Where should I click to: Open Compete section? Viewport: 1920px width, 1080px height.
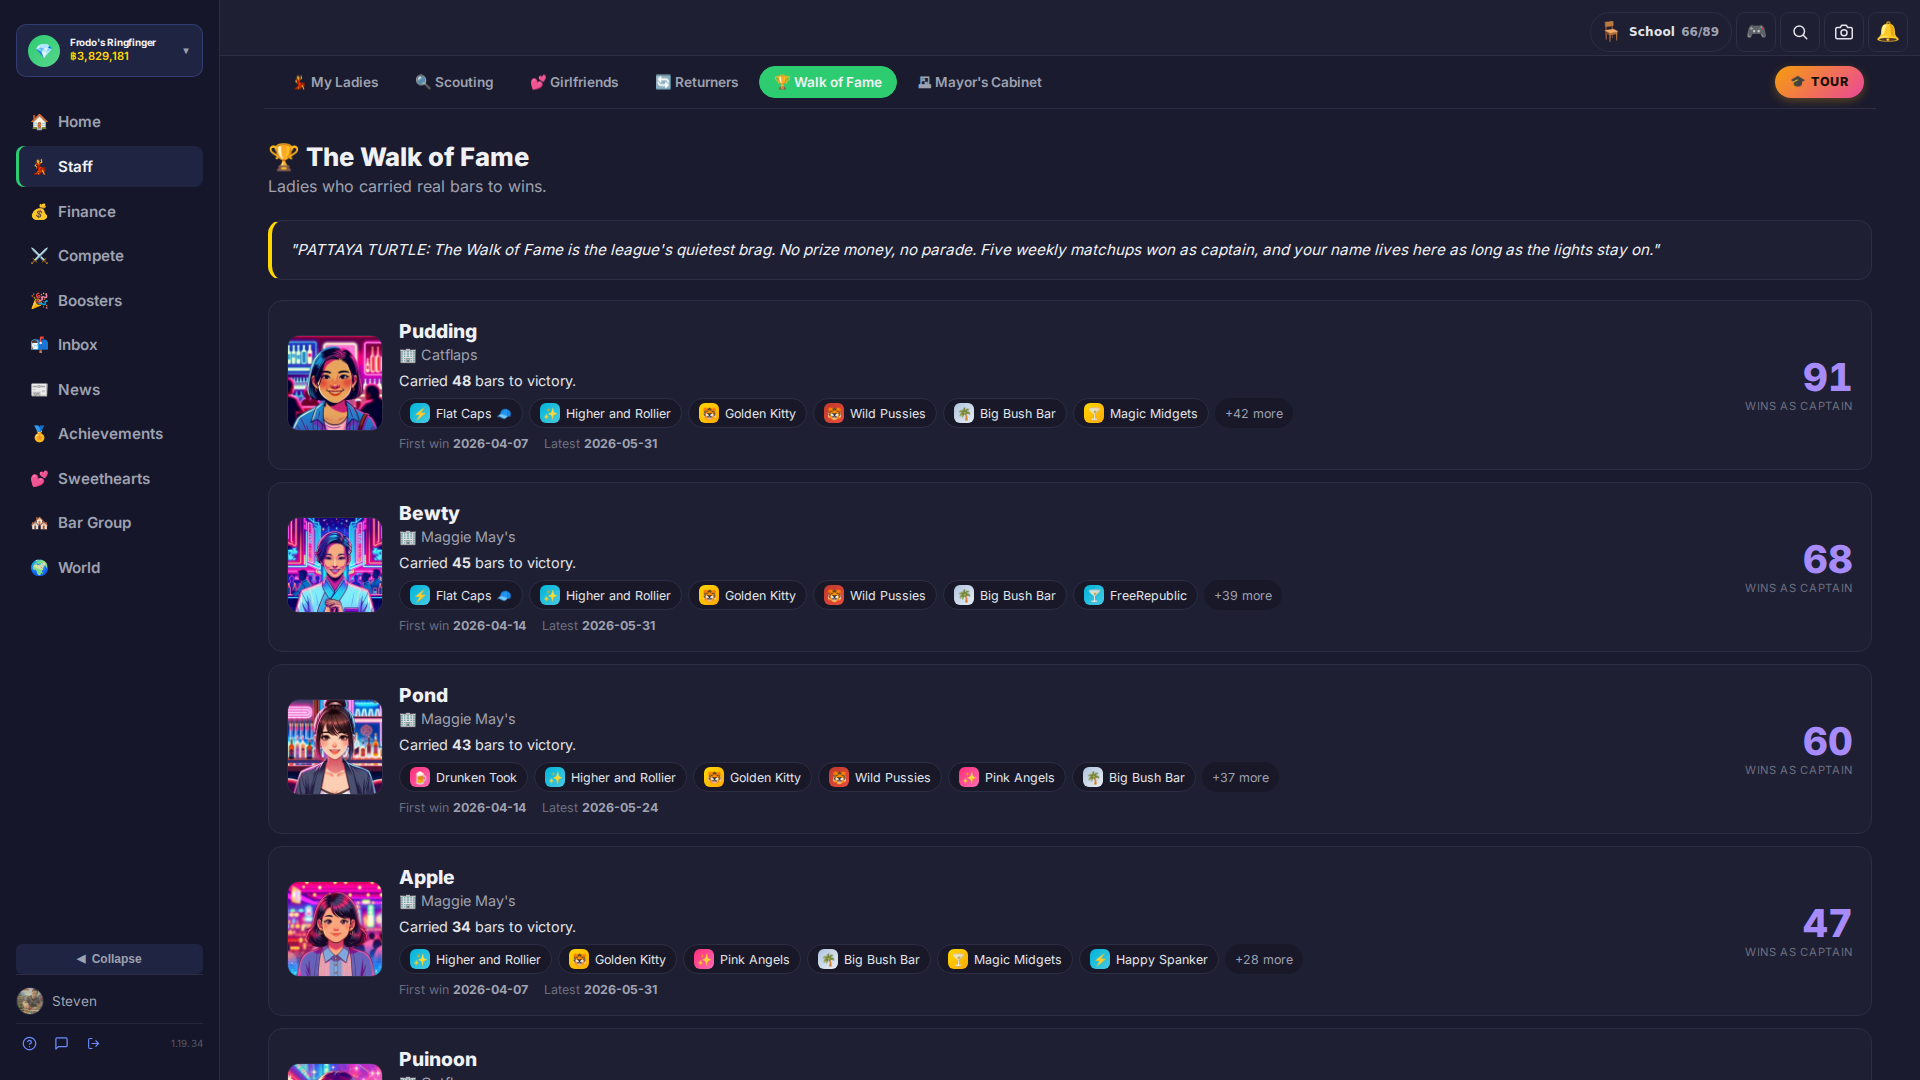110,256
